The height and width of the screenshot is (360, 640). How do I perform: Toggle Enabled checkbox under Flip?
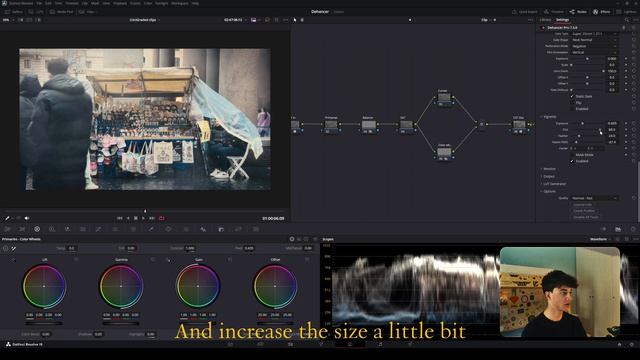pos(572,109)
